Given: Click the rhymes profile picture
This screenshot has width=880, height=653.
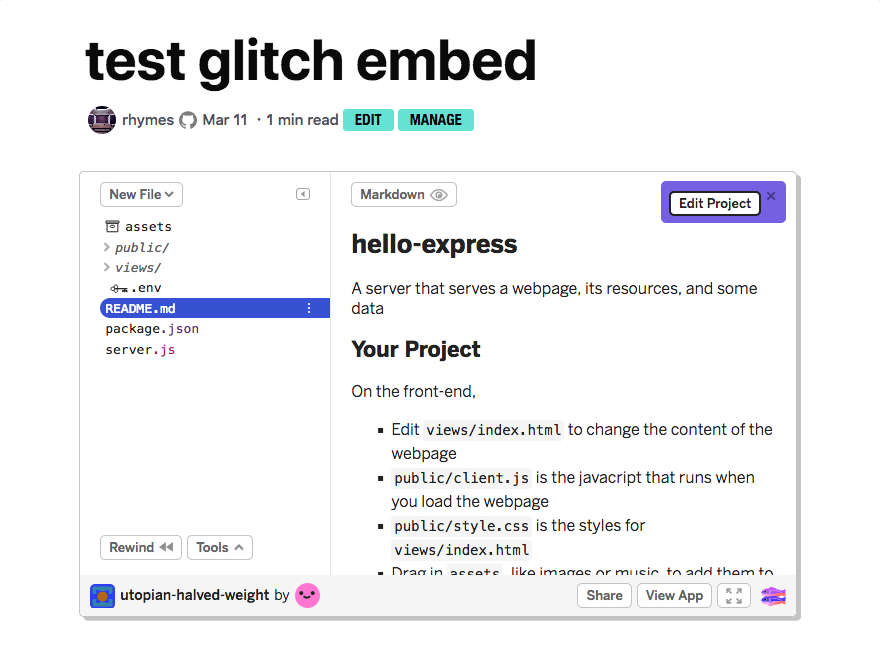Looking at the screenshot, I should pyautogui.click(x=101, y=119).
